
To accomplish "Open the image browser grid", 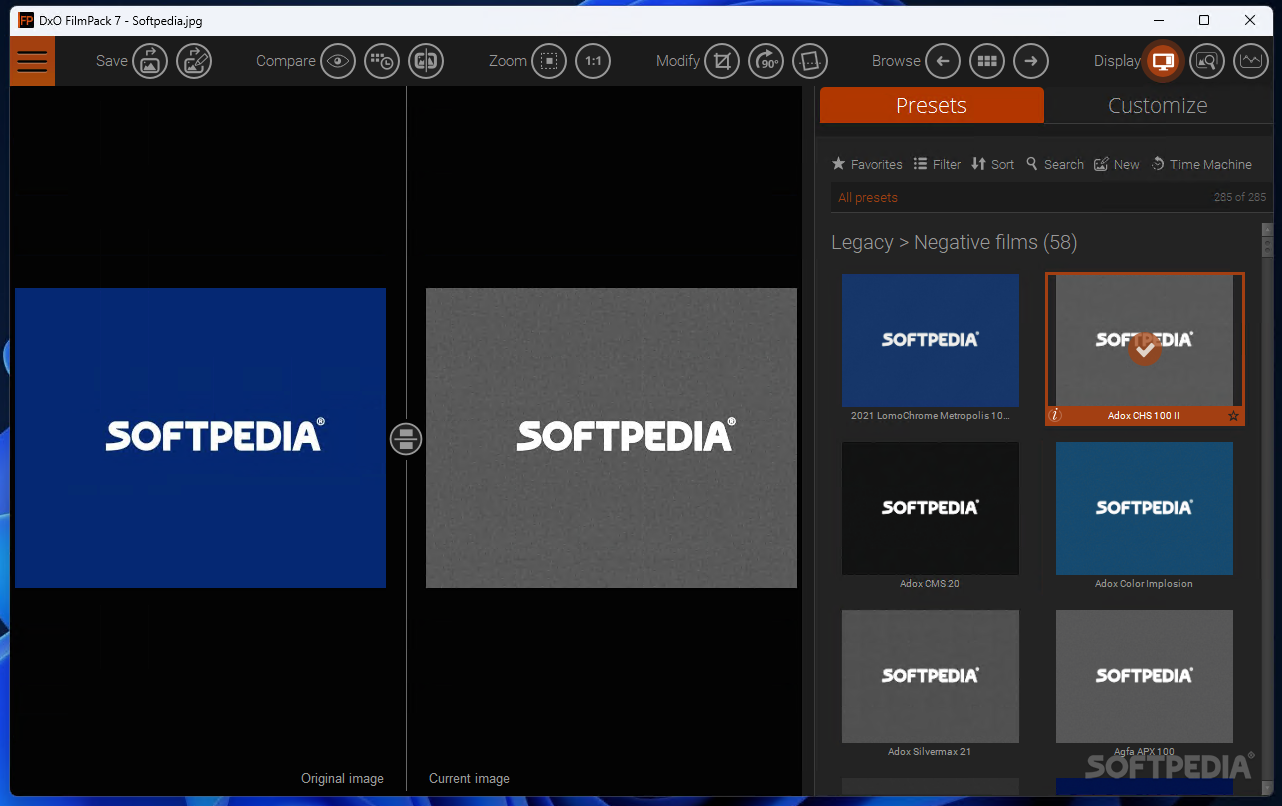I will click(x=987, y=61).
